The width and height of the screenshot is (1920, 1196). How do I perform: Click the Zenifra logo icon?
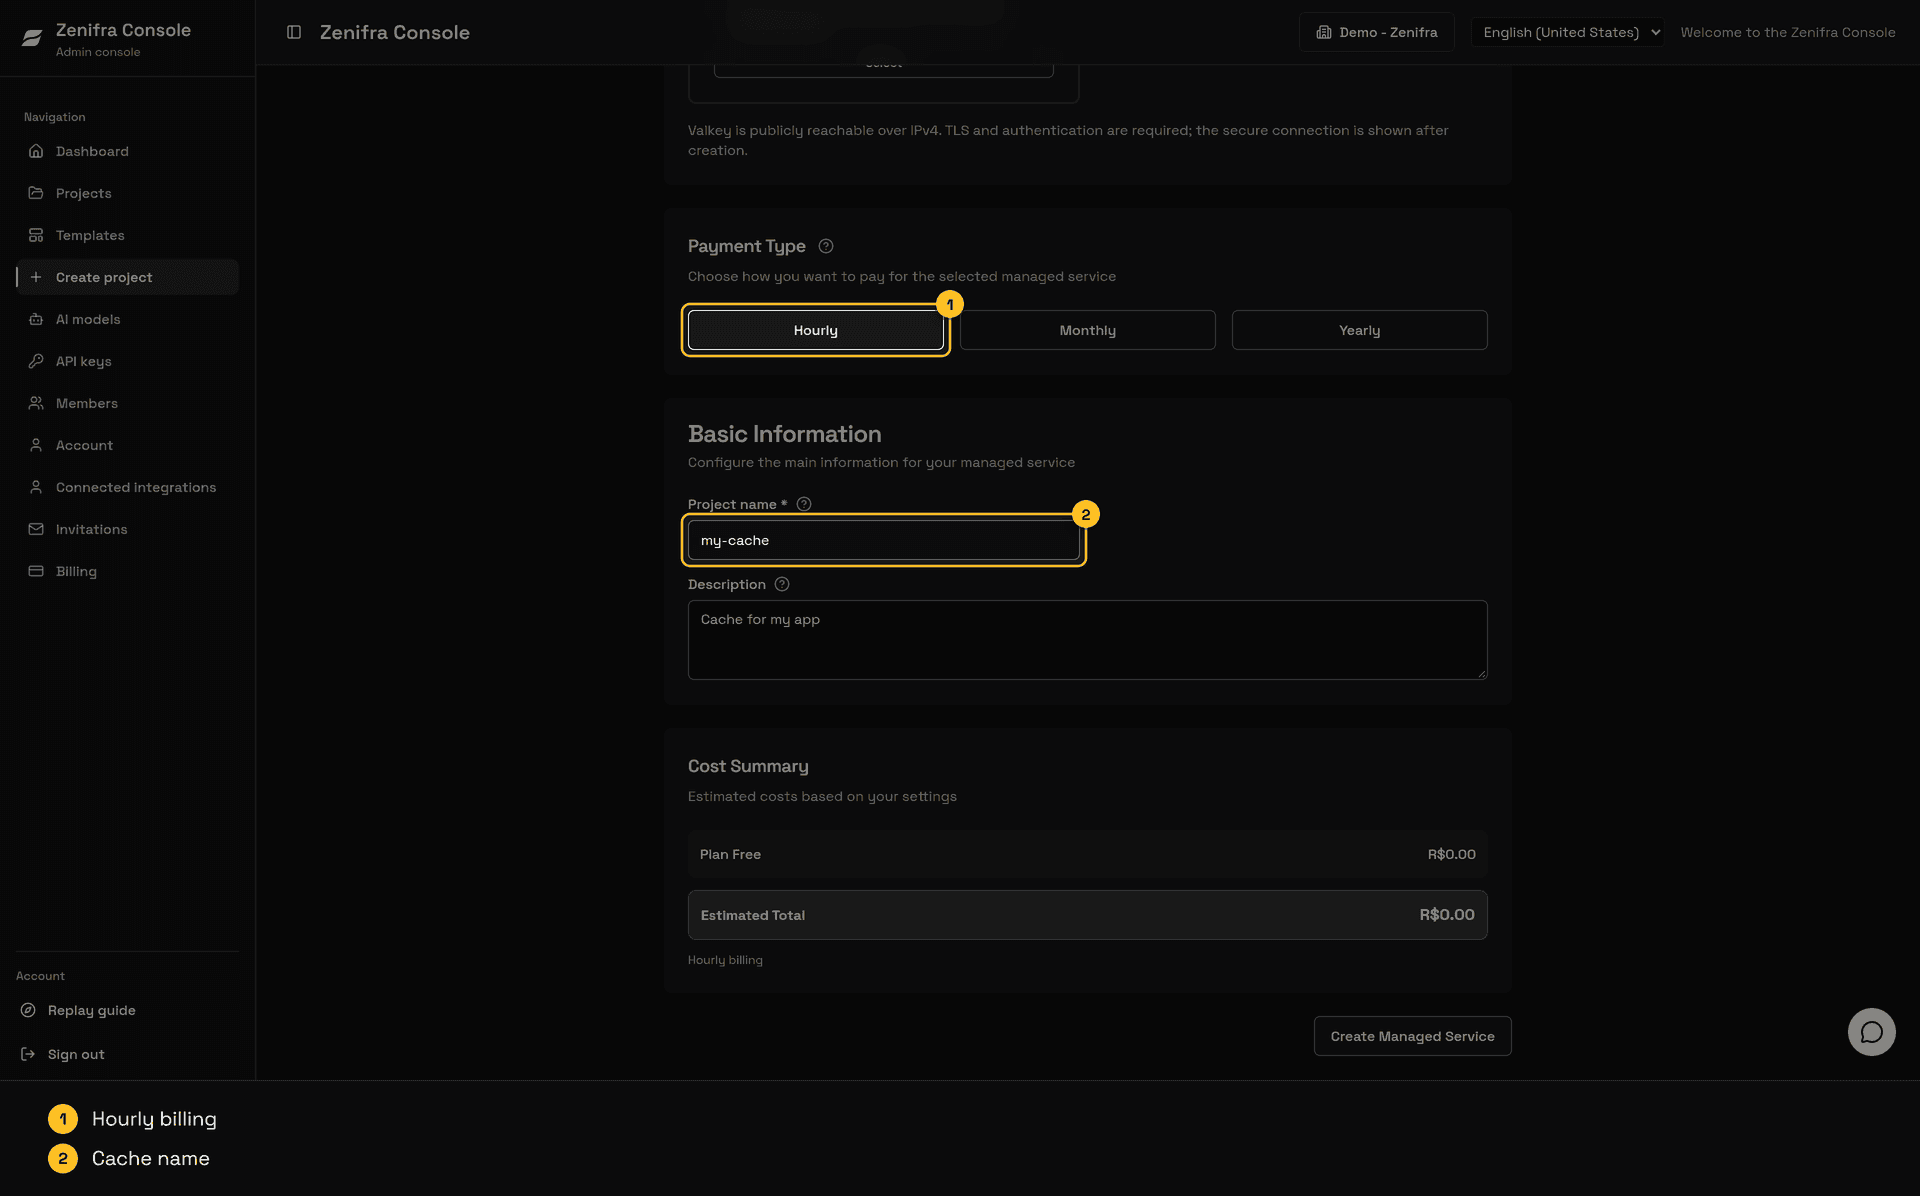tap(32, 38)
